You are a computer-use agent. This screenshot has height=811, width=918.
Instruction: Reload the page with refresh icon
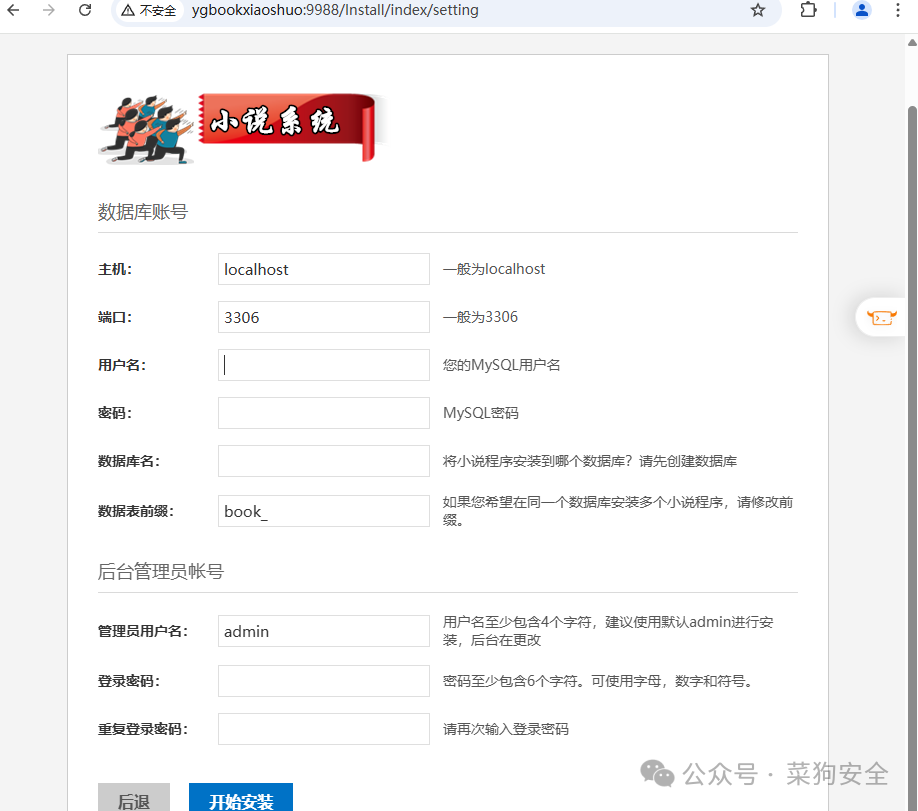tap(85, 10)
